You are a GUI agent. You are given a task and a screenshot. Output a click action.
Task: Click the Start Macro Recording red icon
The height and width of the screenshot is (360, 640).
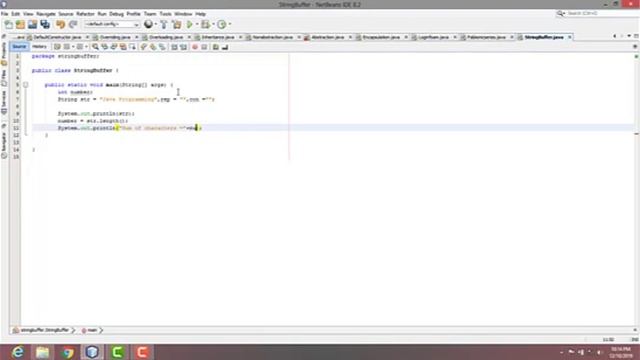coord(195,47)
